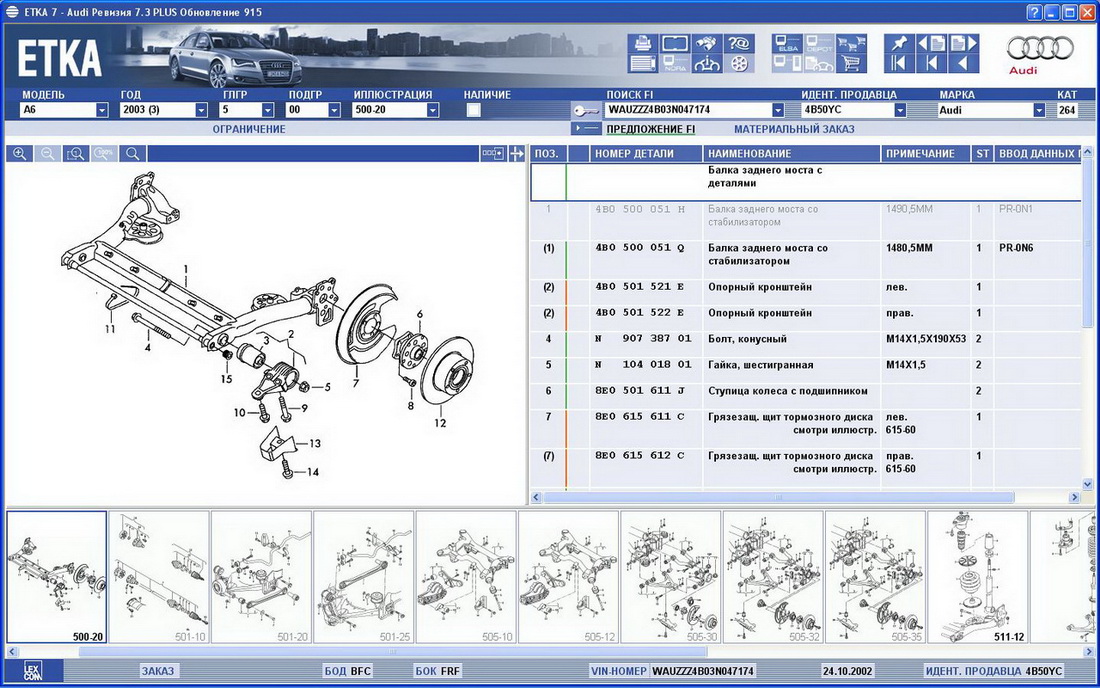Open the 501-10 illustration thumbnail
The width and height of the screenshot is (1100, 688).
tap(159, 577)
